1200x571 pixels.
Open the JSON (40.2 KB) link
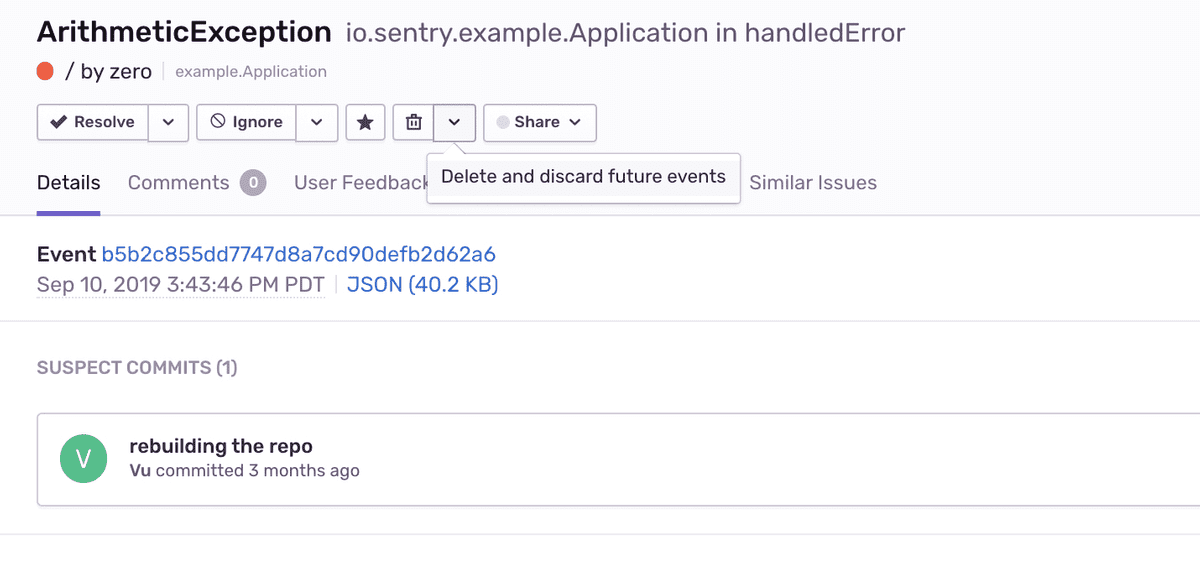422,285
